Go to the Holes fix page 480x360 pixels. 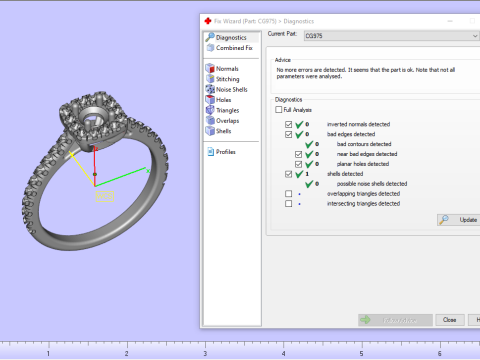[x=223, y=100]
